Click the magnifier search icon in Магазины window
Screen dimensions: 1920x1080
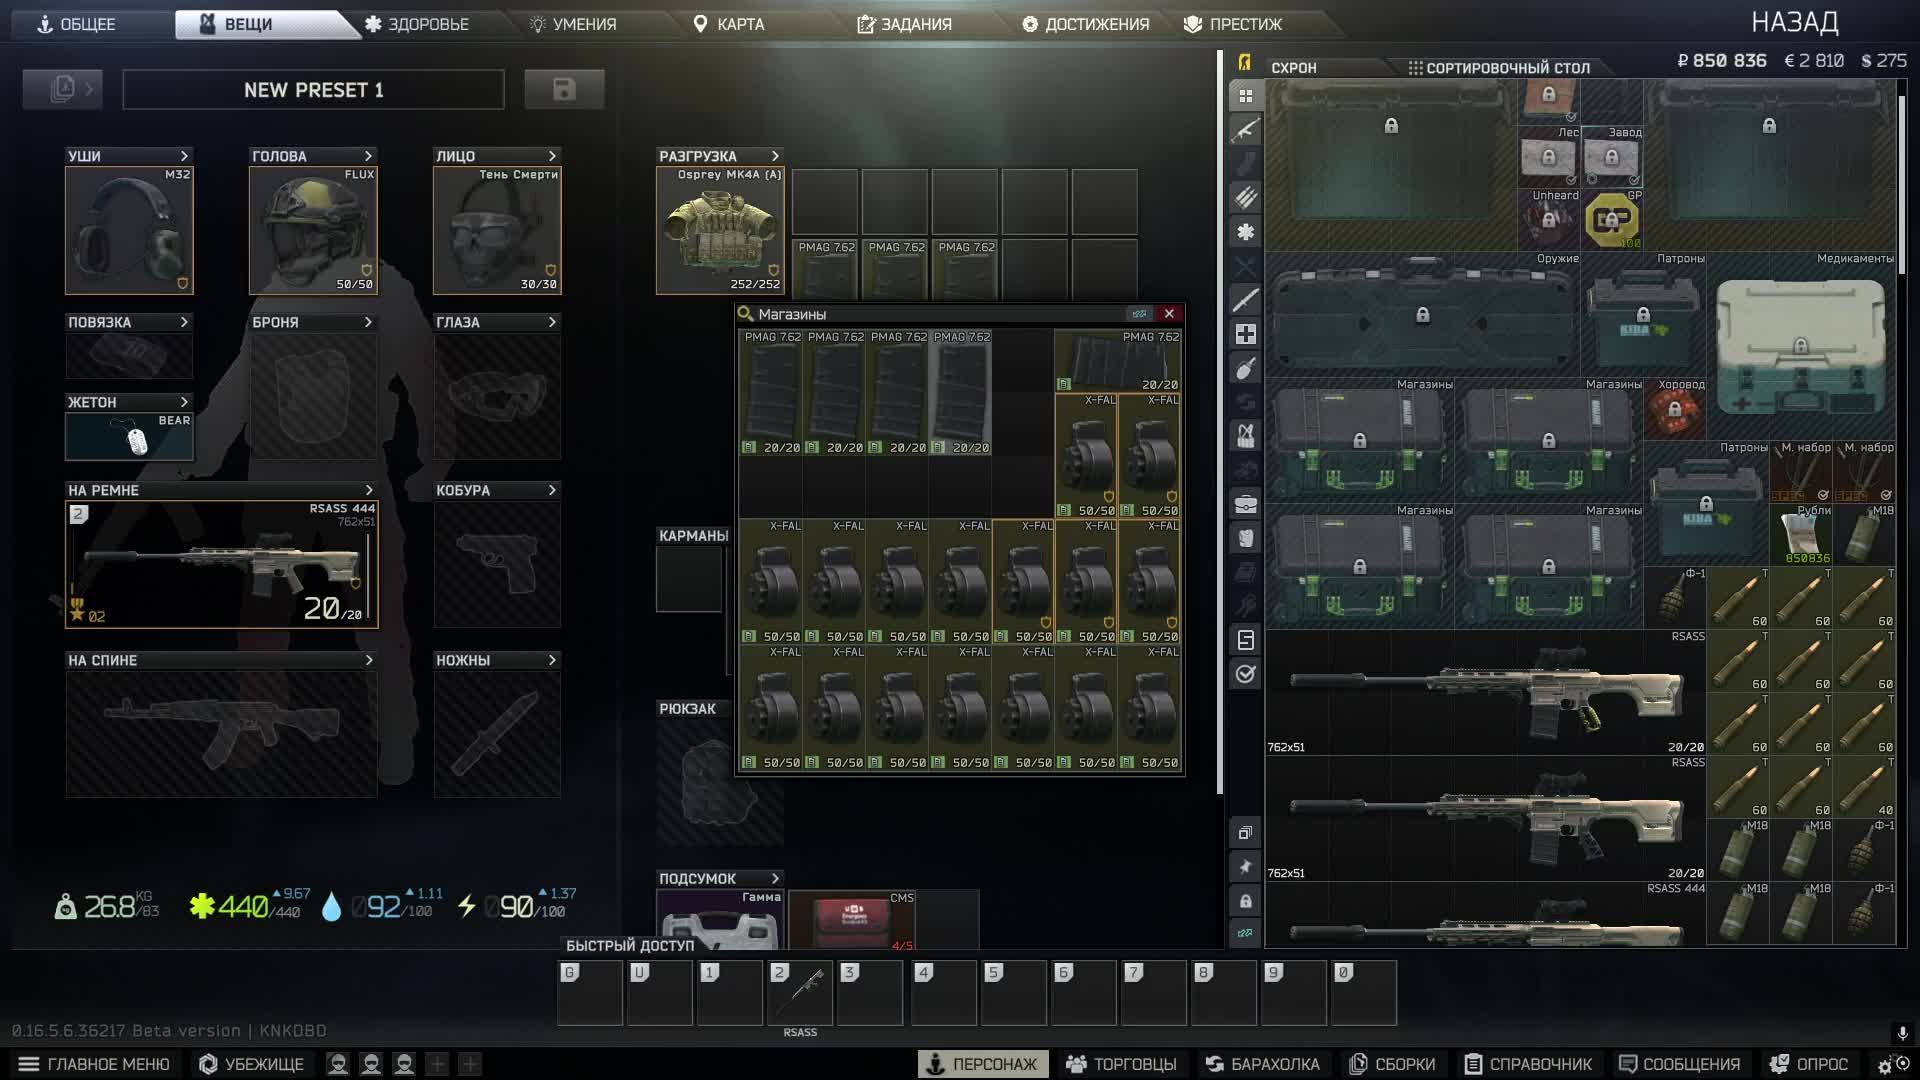coord(745,314)
